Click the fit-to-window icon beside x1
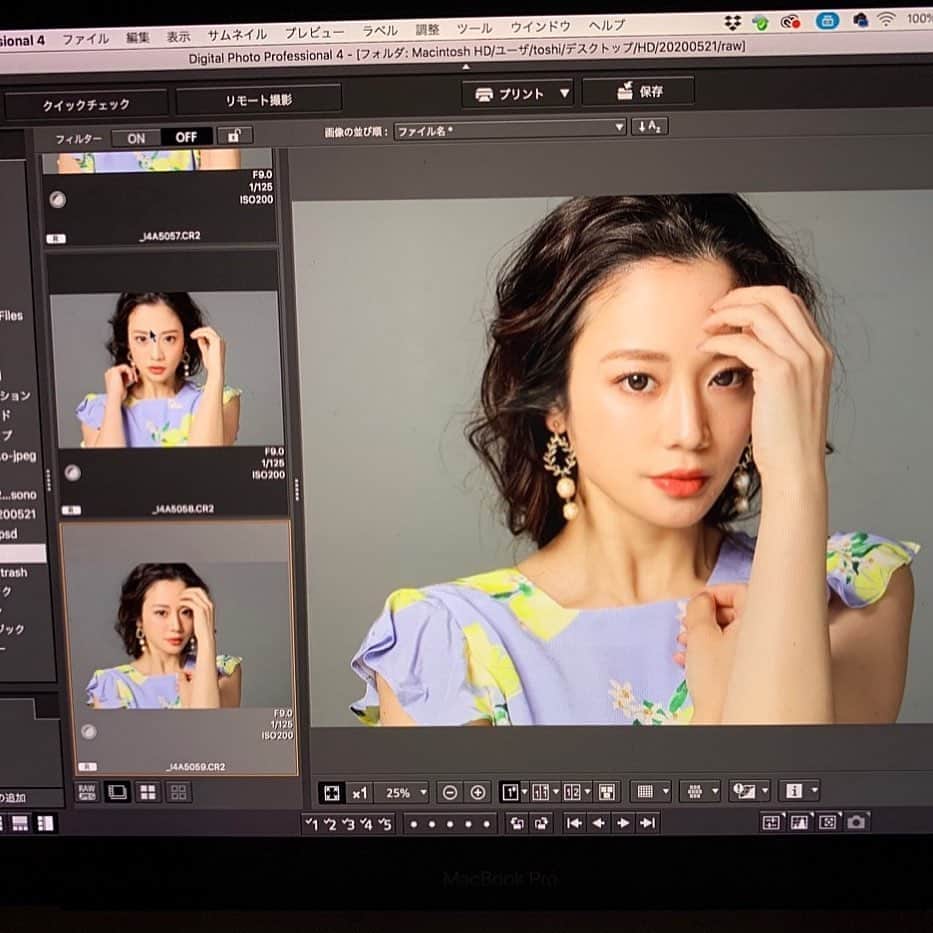The width and height of the screenshot is (933, 933). pos(331,793)
